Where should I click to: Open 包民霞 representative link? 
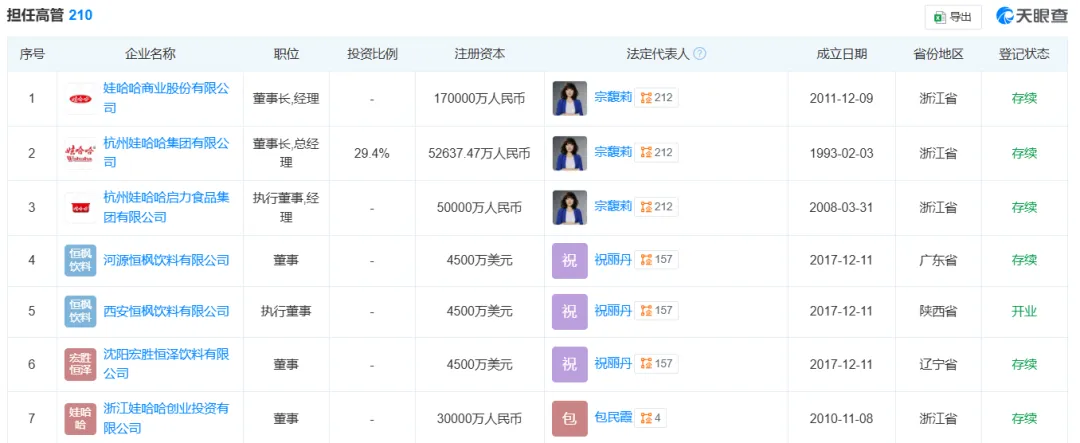click(613, 418)
